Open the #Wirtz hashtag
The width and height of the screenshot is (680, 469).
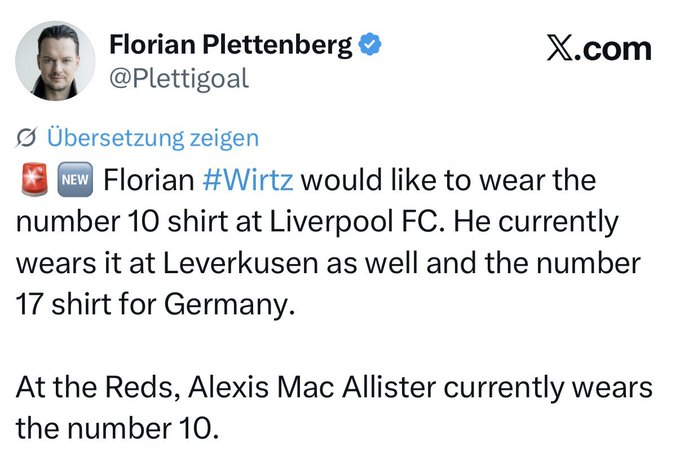(248, 180)
